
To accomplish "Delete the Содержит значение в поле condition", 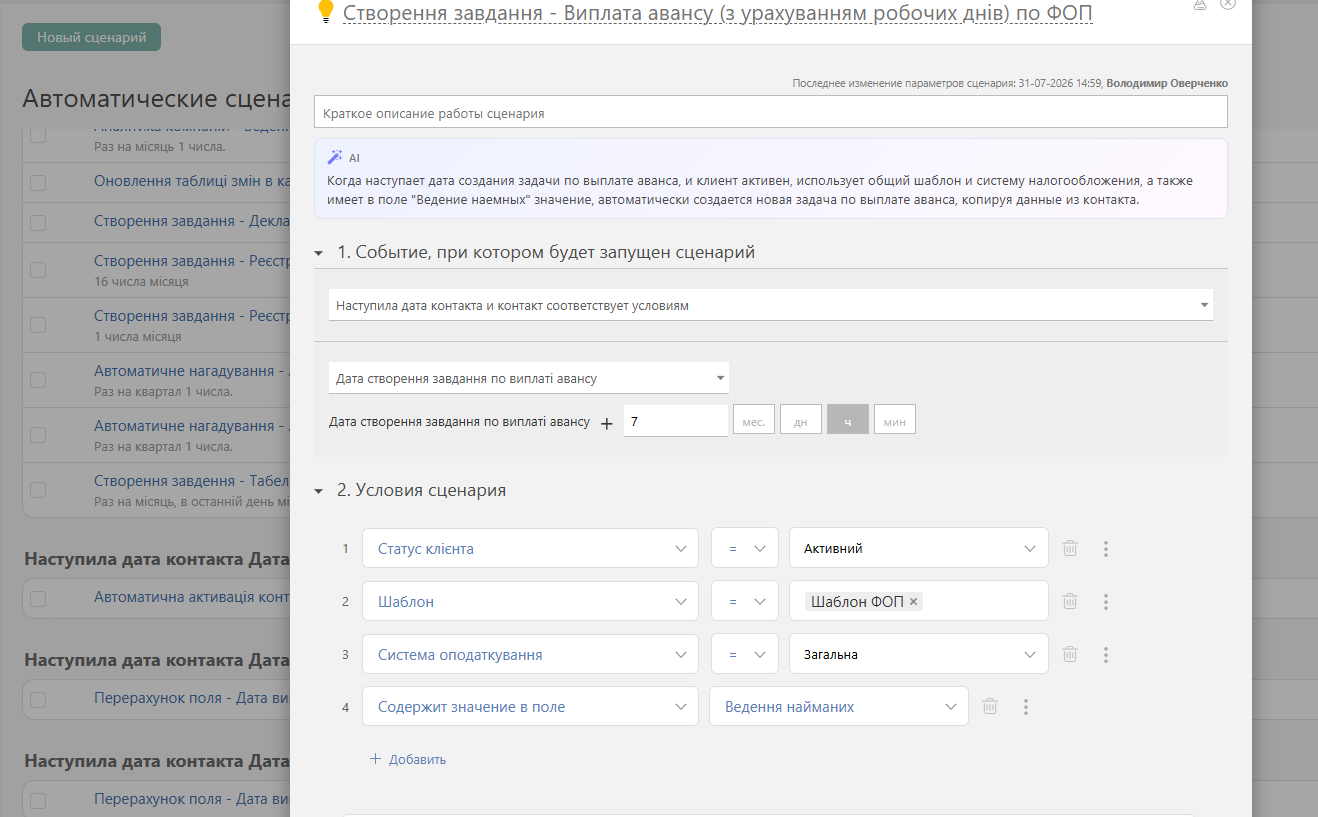I will click(990, 706).
